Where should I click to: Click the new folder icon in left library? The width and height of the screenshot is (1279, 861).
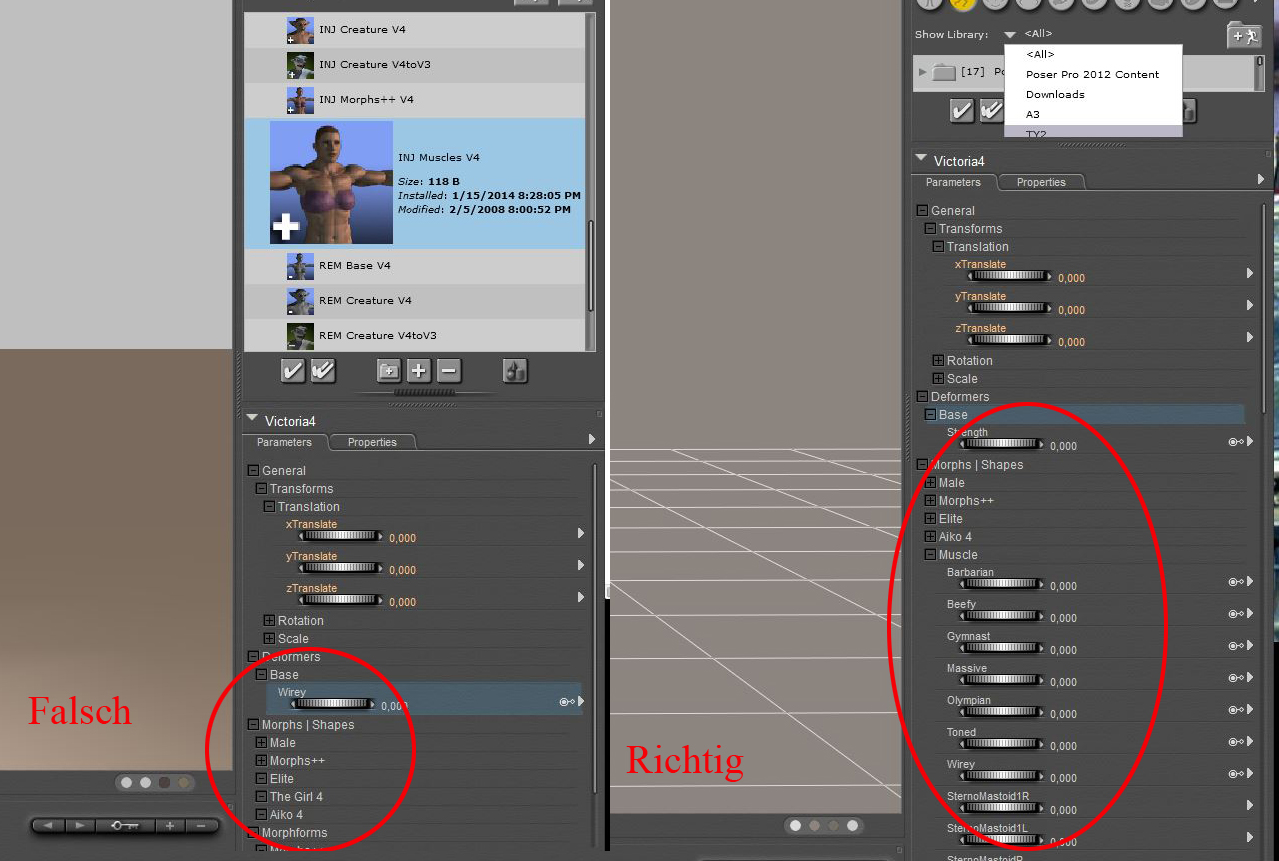coord(388,371)
